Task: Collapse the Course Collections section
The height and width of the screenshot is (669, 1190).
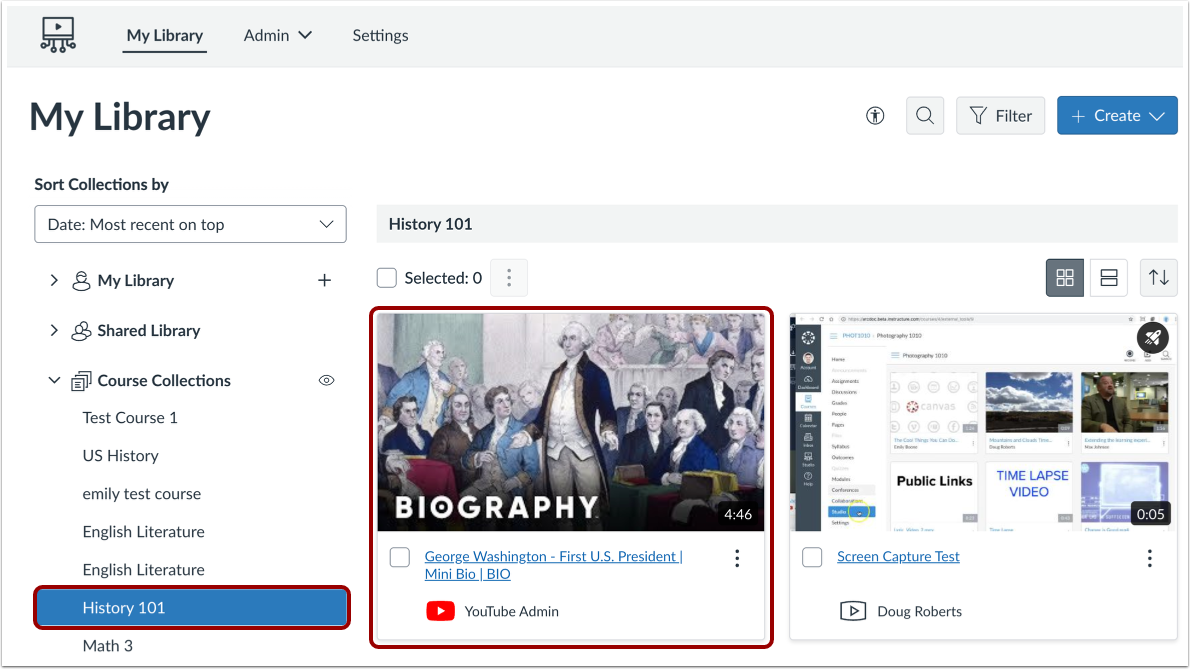Action: pyautogui.click(x=54, y=380)
